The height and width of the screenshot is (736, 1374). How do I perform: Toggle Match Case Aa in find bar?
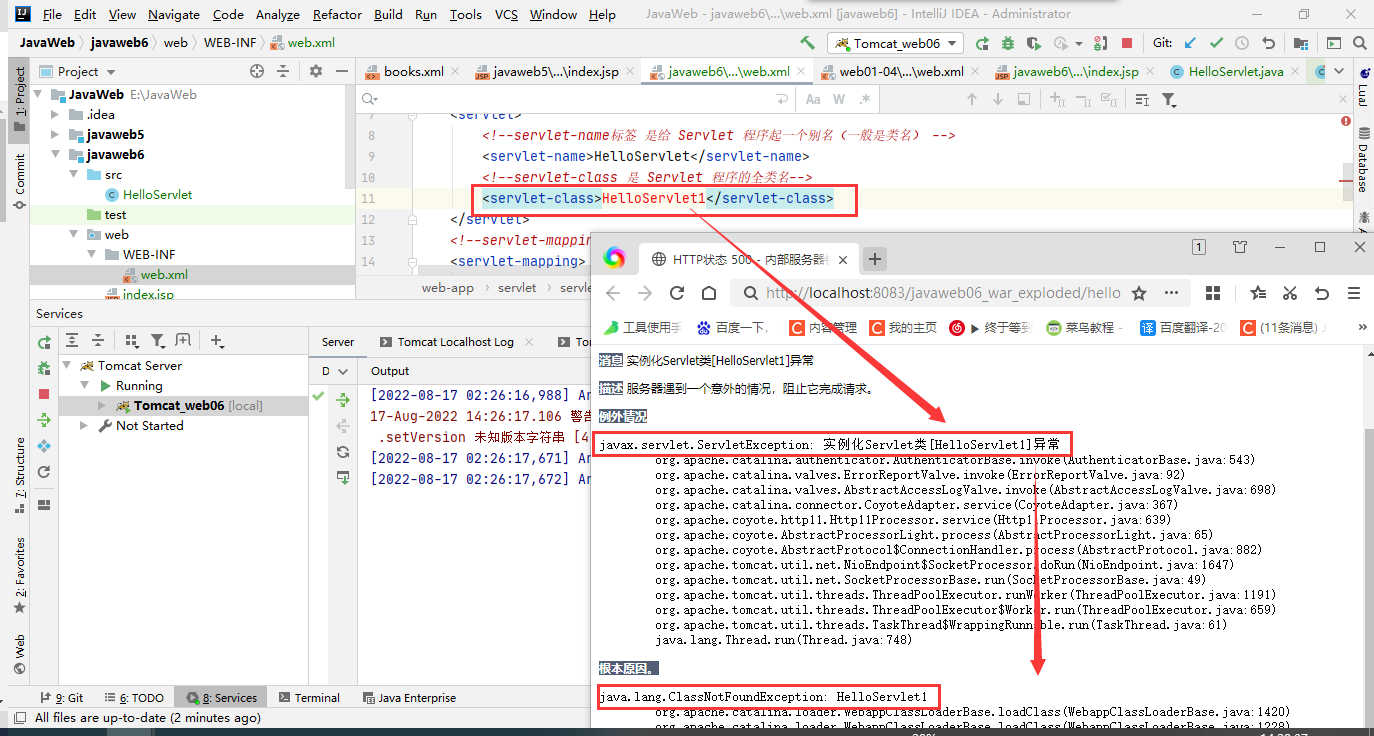pos(813,99)
